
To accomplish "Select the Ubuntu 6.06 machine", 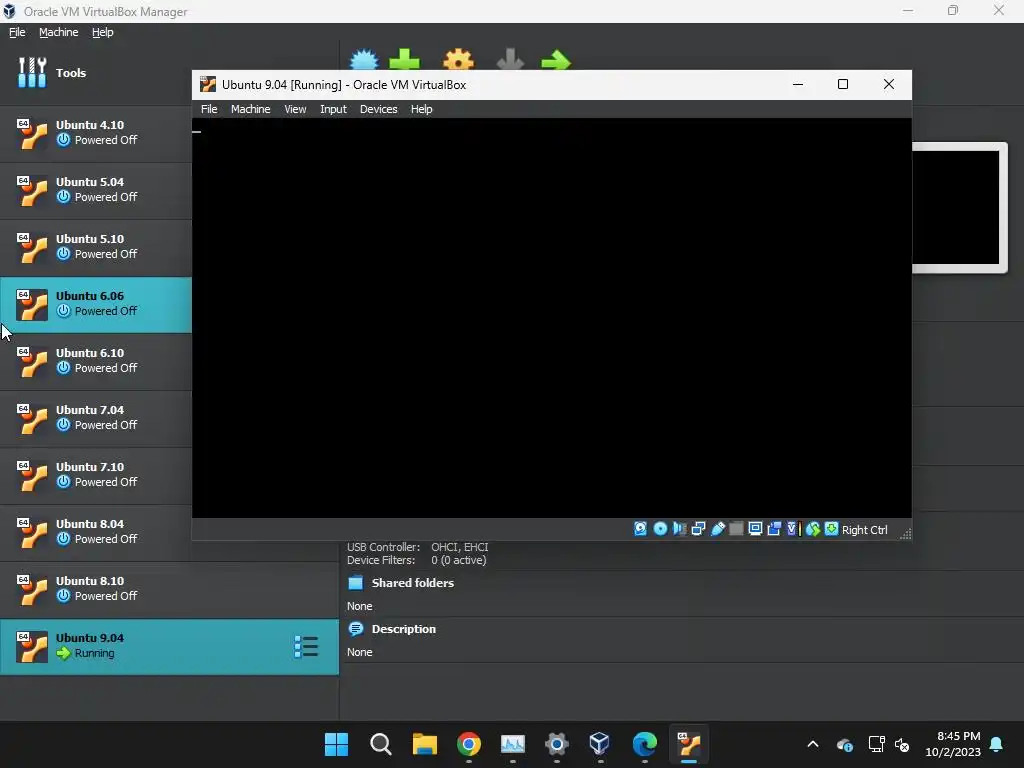I will 96,304.
